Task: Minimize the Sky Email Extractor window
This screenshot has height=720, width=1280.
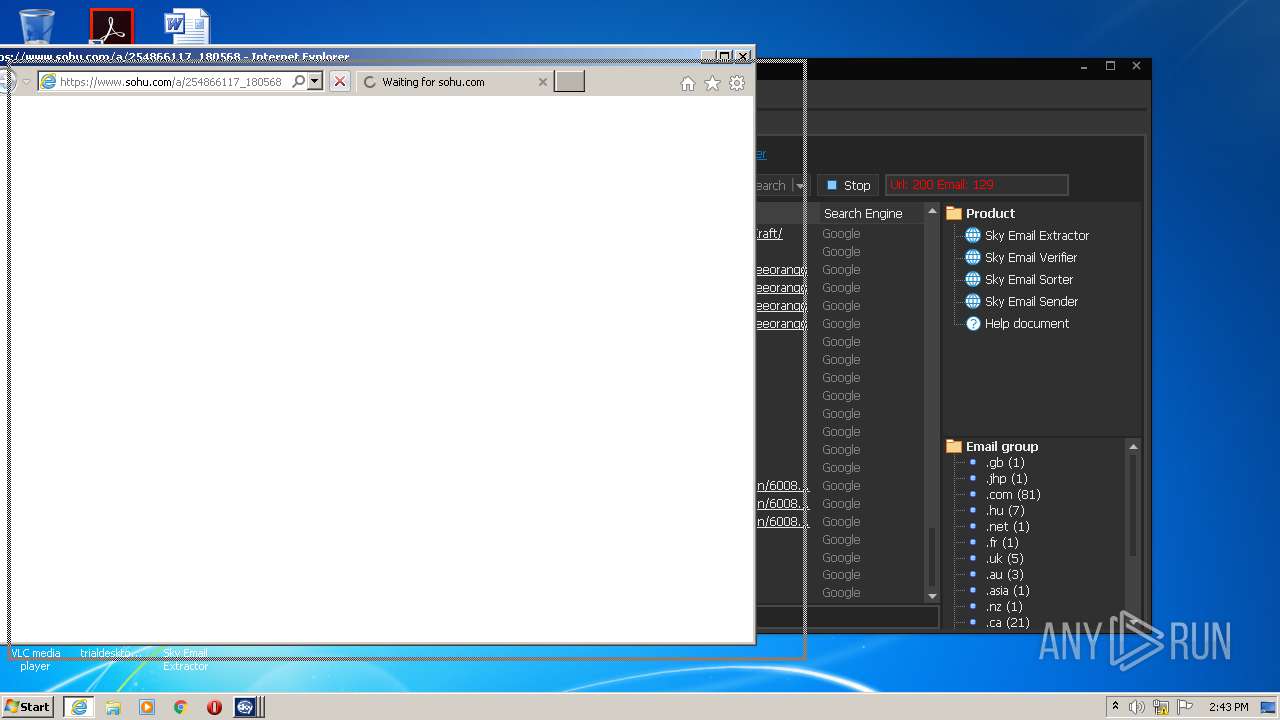Action: [x=1085, y=66]
